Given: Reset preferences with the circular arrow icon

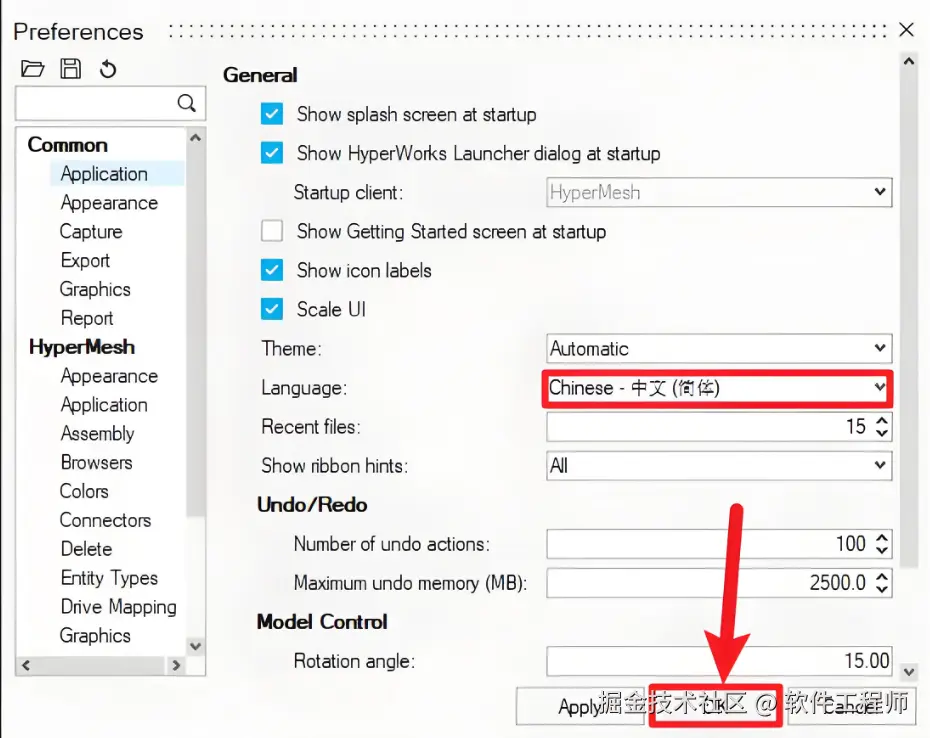Looking at the screenshot, I should coord(108,69).
